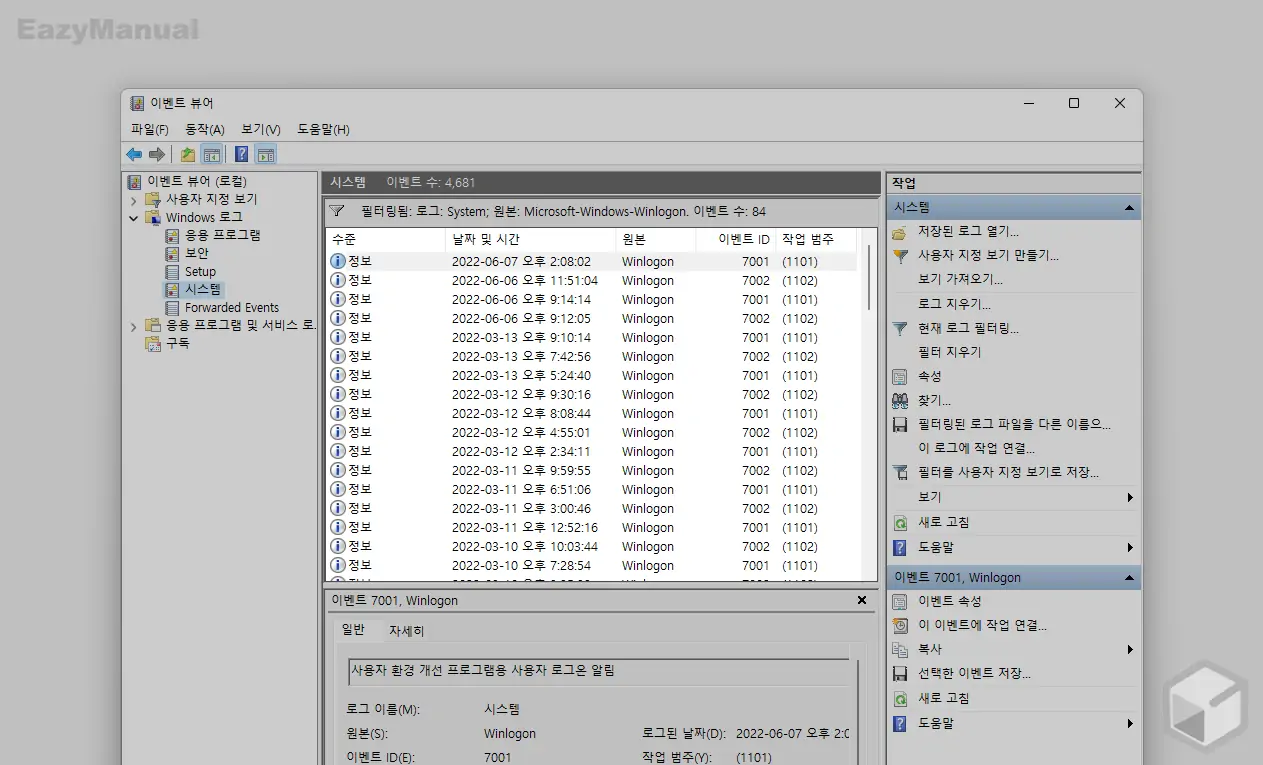The image size is (1263, 765).
Task: Toggle the console tree pane toolbar icon
Action: (x=211, y=154)
